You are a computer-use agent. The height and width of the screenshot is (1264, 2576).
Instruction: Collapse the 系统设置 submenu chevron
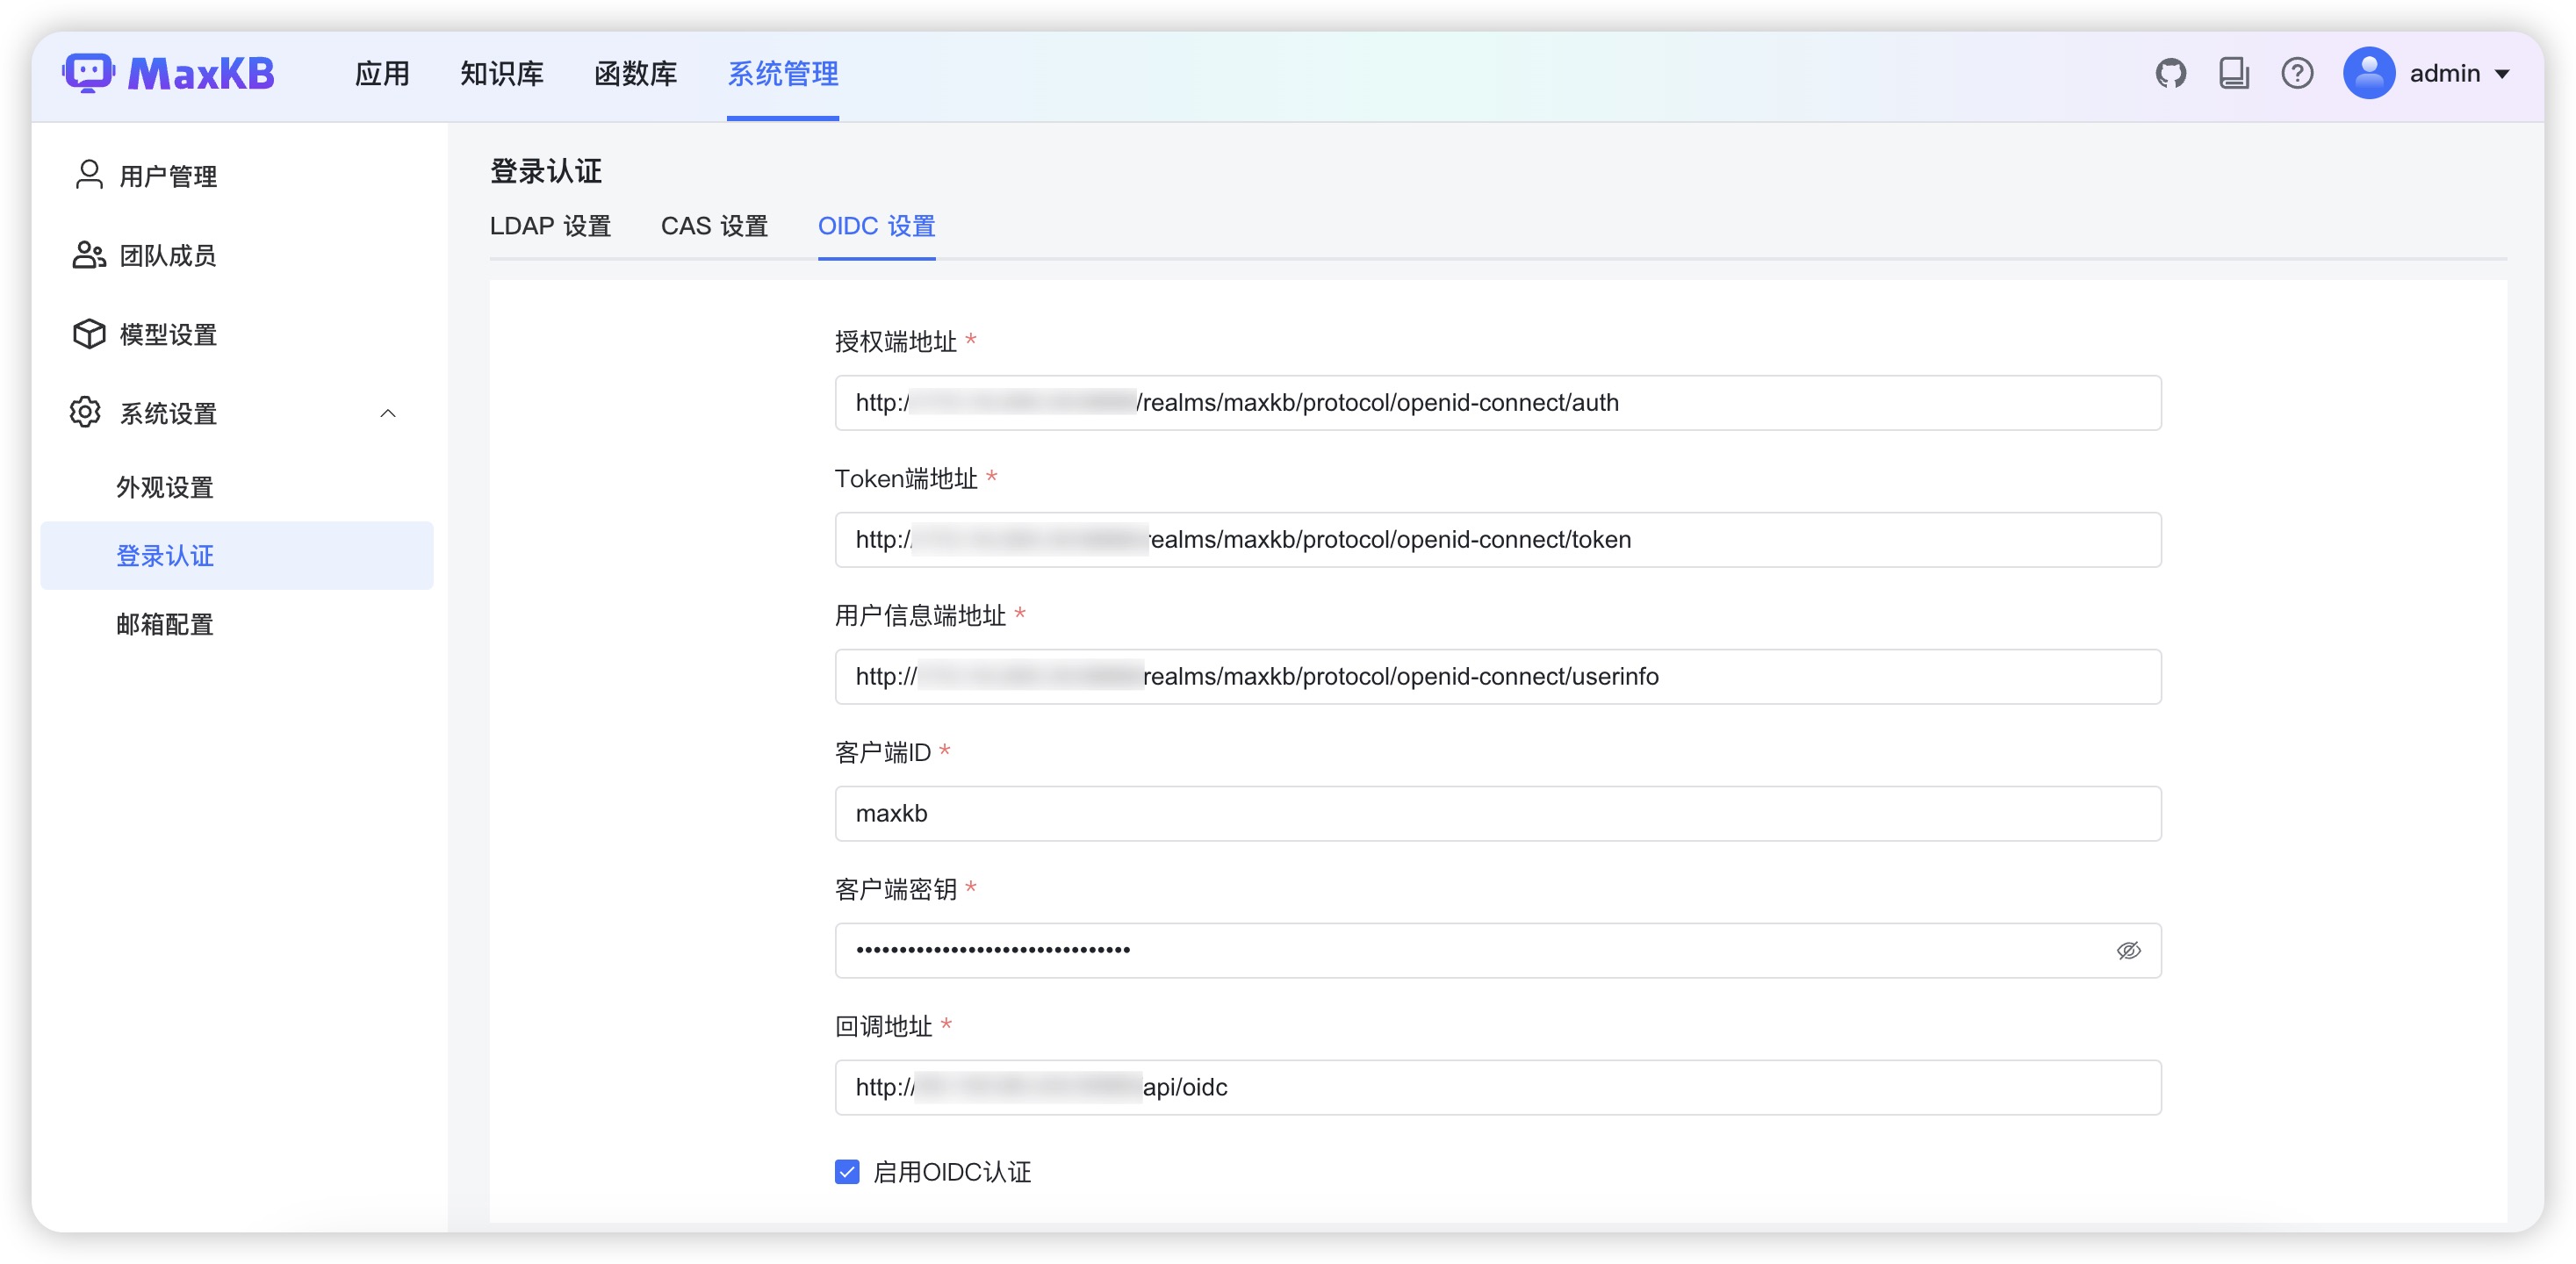pos(388,413)
